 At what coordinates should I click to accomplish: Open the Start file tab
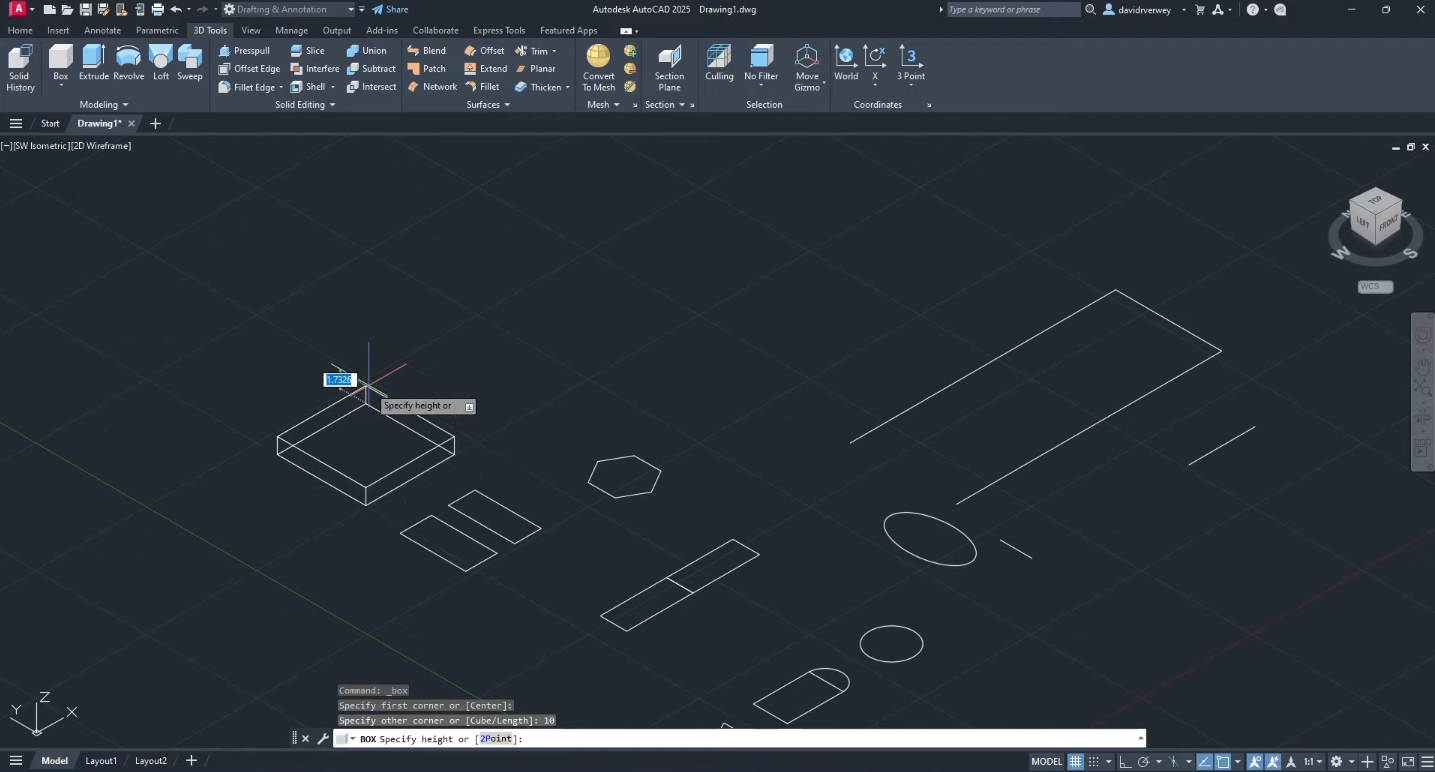tap(50, 123)
